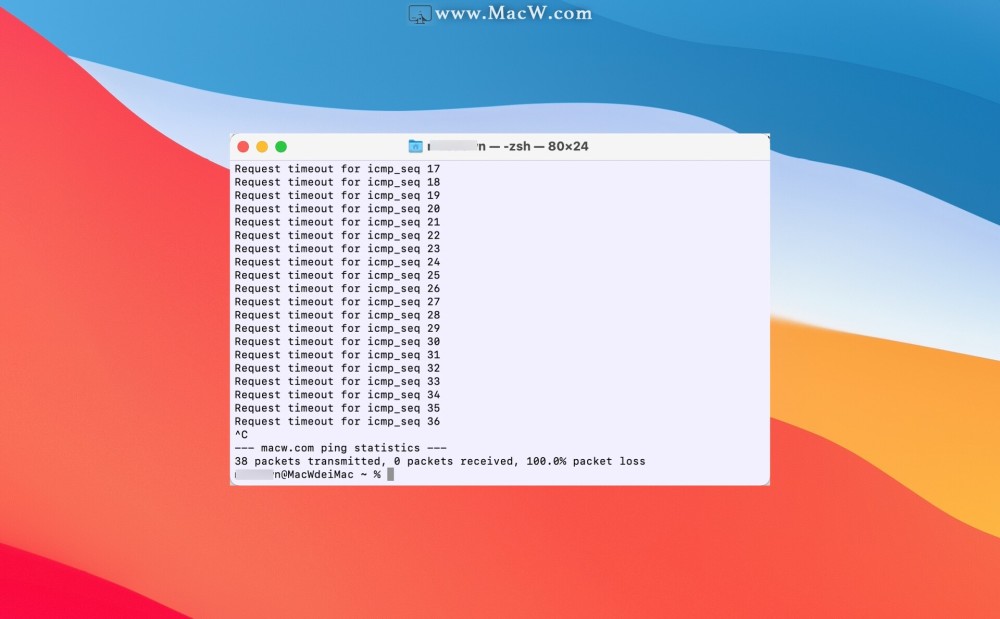Screen dimensions: 1000x619
Task: Click the home folder icon in title bar
Action: (x=415, y=146)
